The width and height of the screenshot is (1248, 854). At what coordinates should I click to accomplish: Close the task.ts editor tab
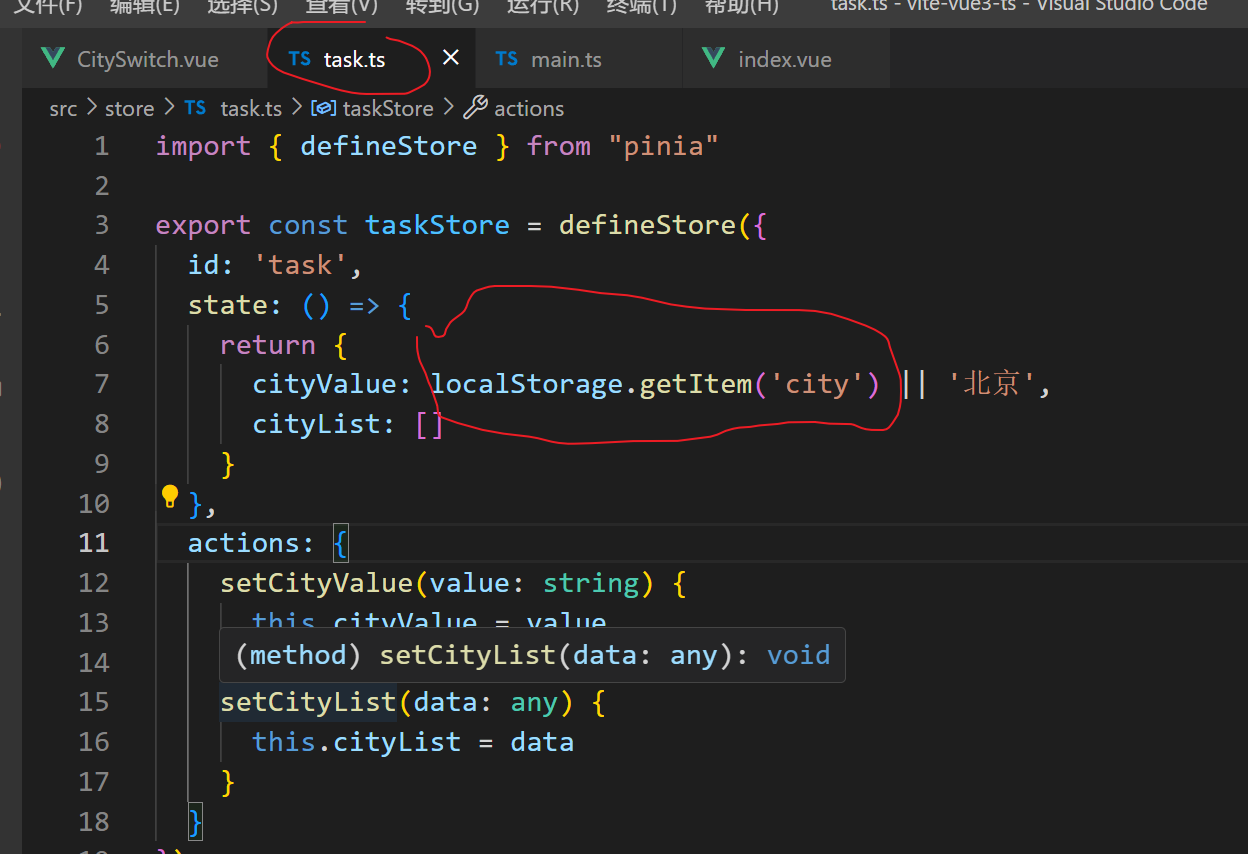tap(451, 58)
